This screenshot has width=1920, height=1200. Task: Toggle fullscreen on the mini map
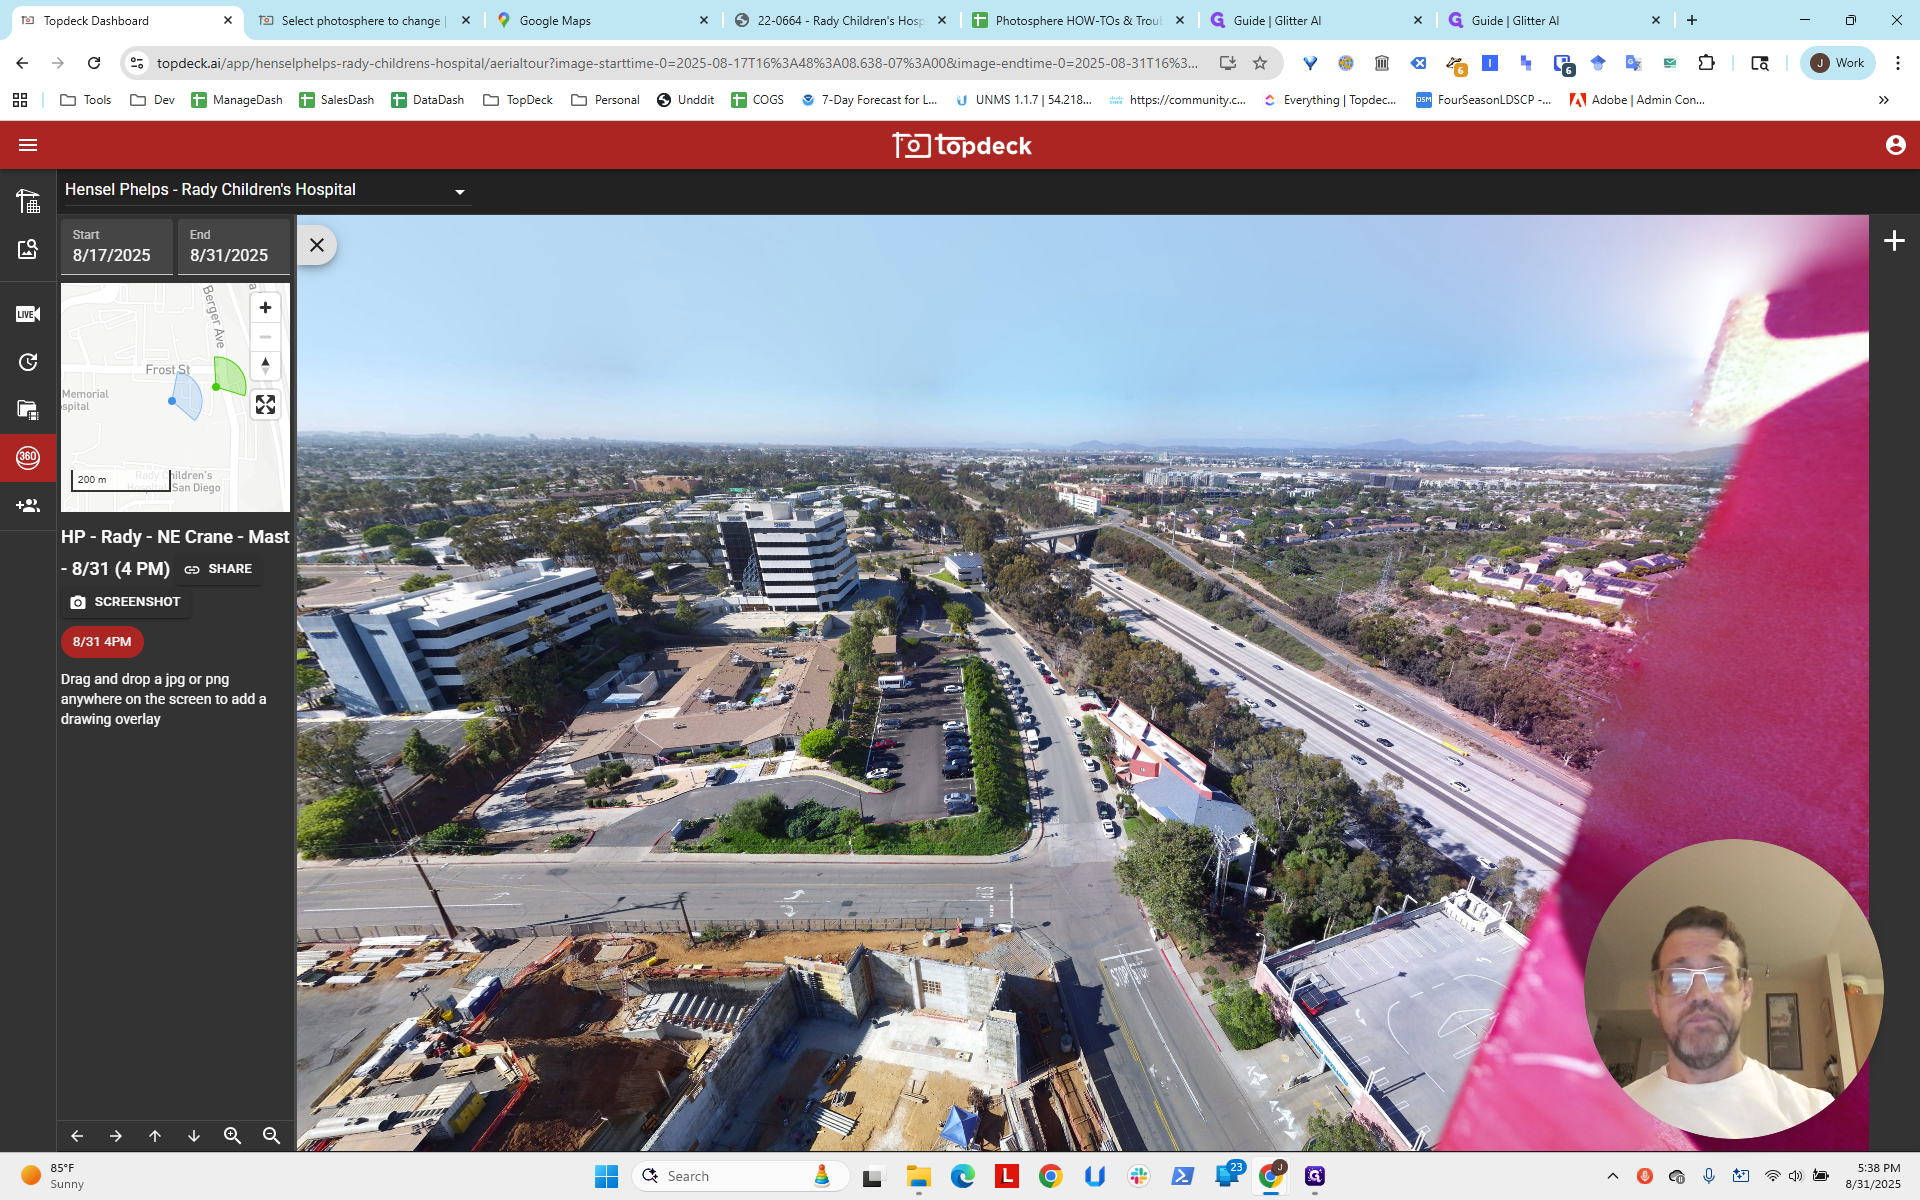[265, 405]
